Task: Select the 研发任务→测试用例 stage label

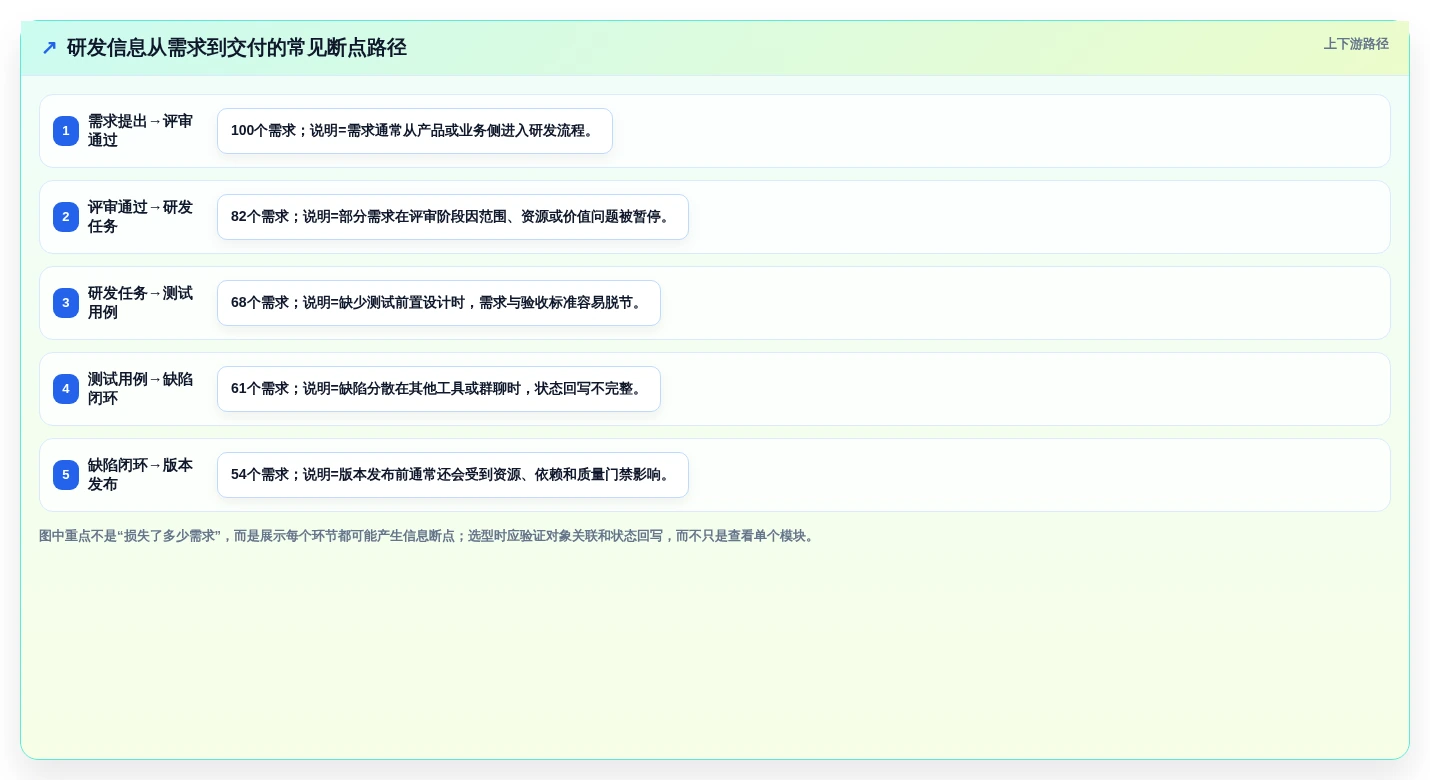Action: click(140, 303)
